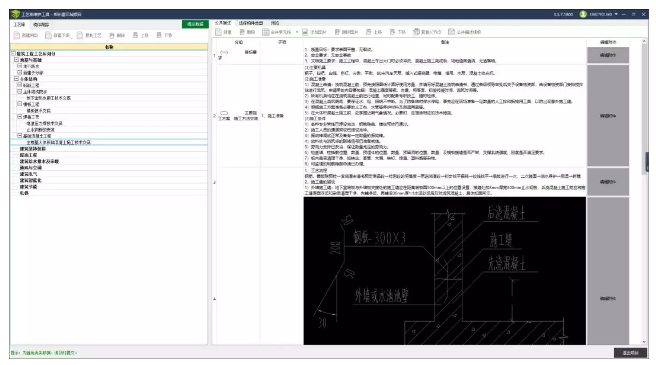656x365 pixels.
Task: Collapse the 钢筋工程 tree node
Action: coord(19,85)
